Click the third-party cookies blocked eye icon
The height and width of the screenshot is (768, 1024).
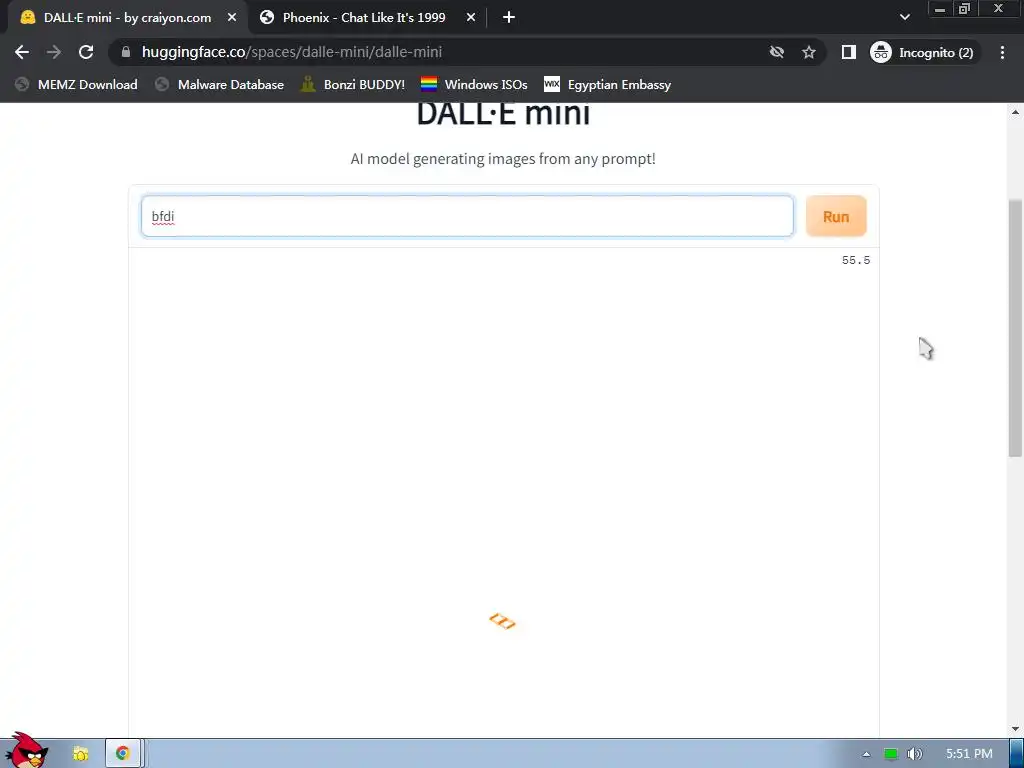tap(776, 52)
